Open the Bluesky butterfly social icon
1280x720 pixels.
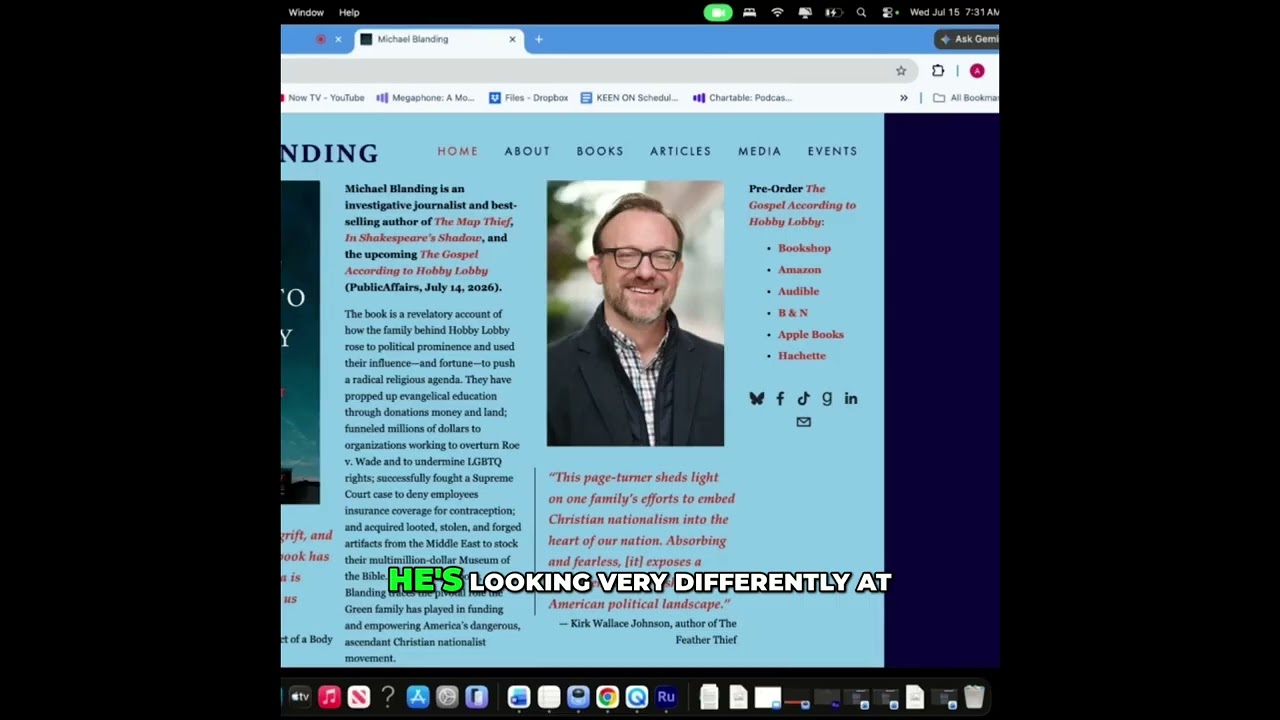coord(757,398)
